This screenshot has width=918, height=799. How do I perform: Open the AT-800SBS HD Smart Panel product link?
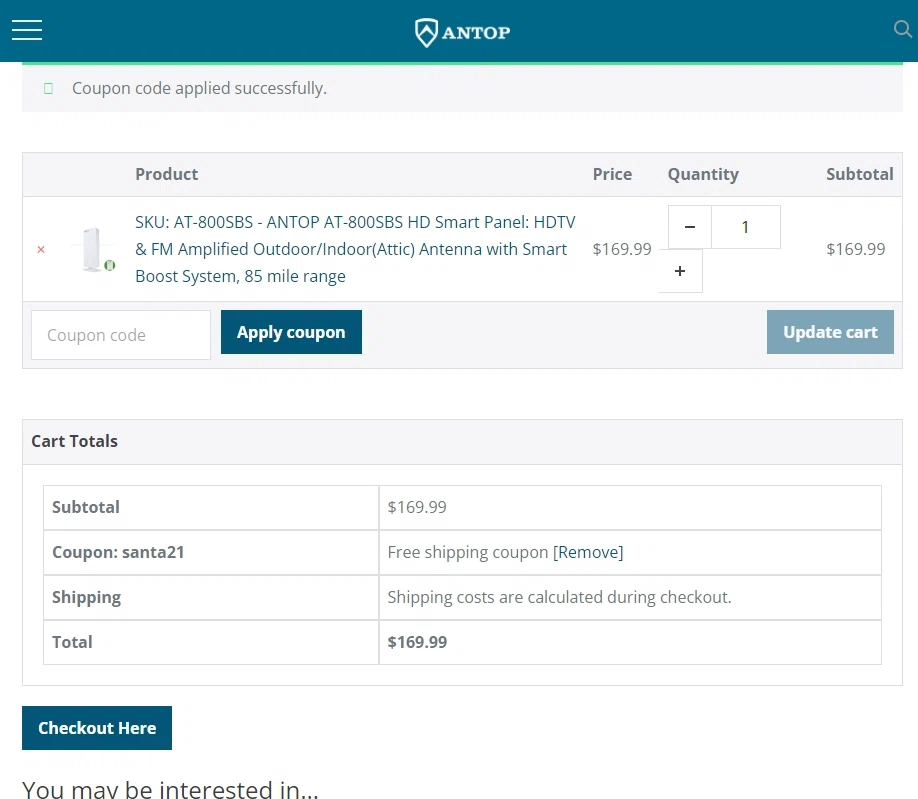355,249
